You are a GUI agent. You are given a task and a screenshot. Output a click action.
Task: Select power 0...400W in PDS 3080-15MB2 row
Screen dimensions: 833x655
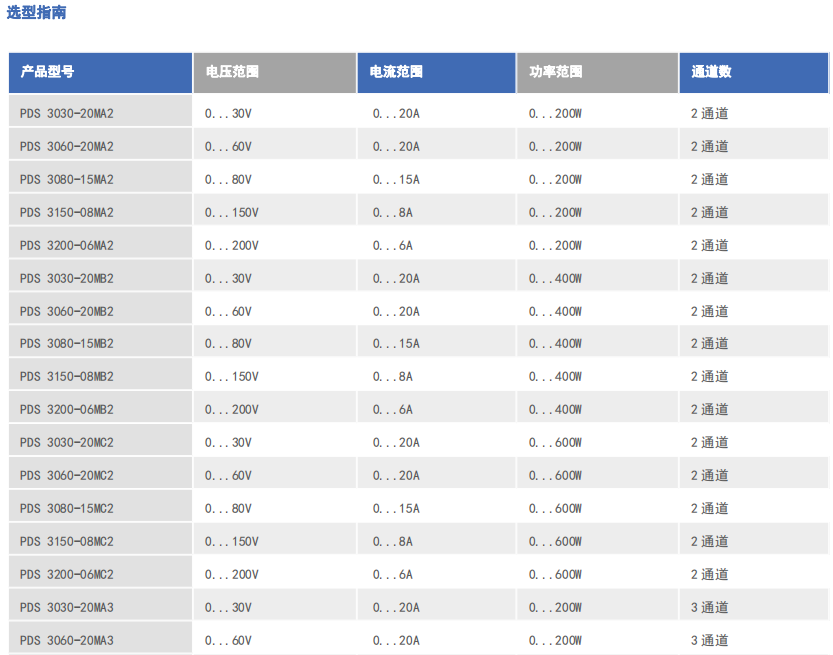[555, 344]
